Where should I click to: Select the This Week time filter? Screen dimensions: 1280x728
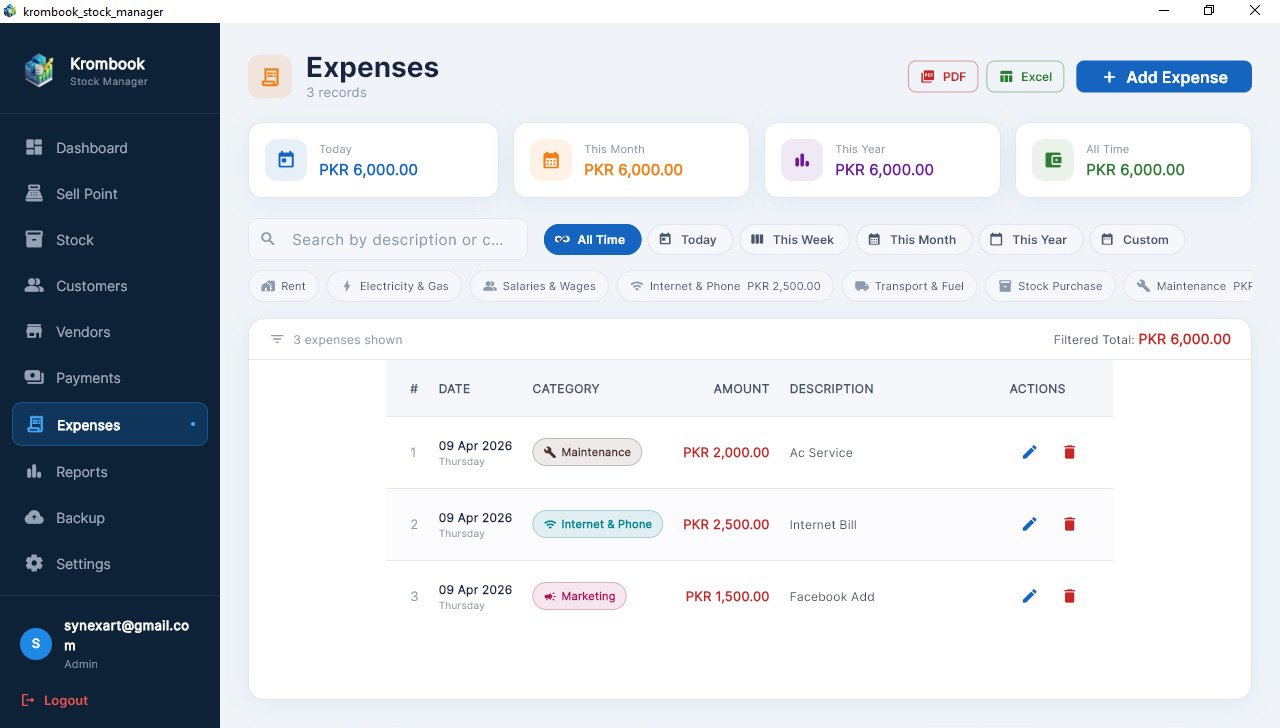click(794, 239)
